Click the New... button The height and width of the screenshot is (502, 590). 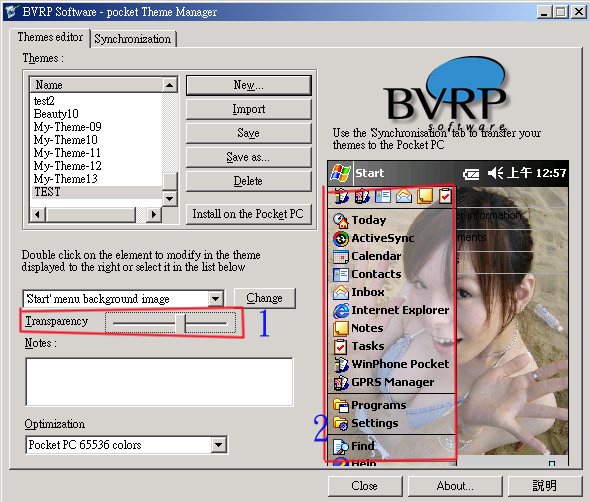click(249, 85)
